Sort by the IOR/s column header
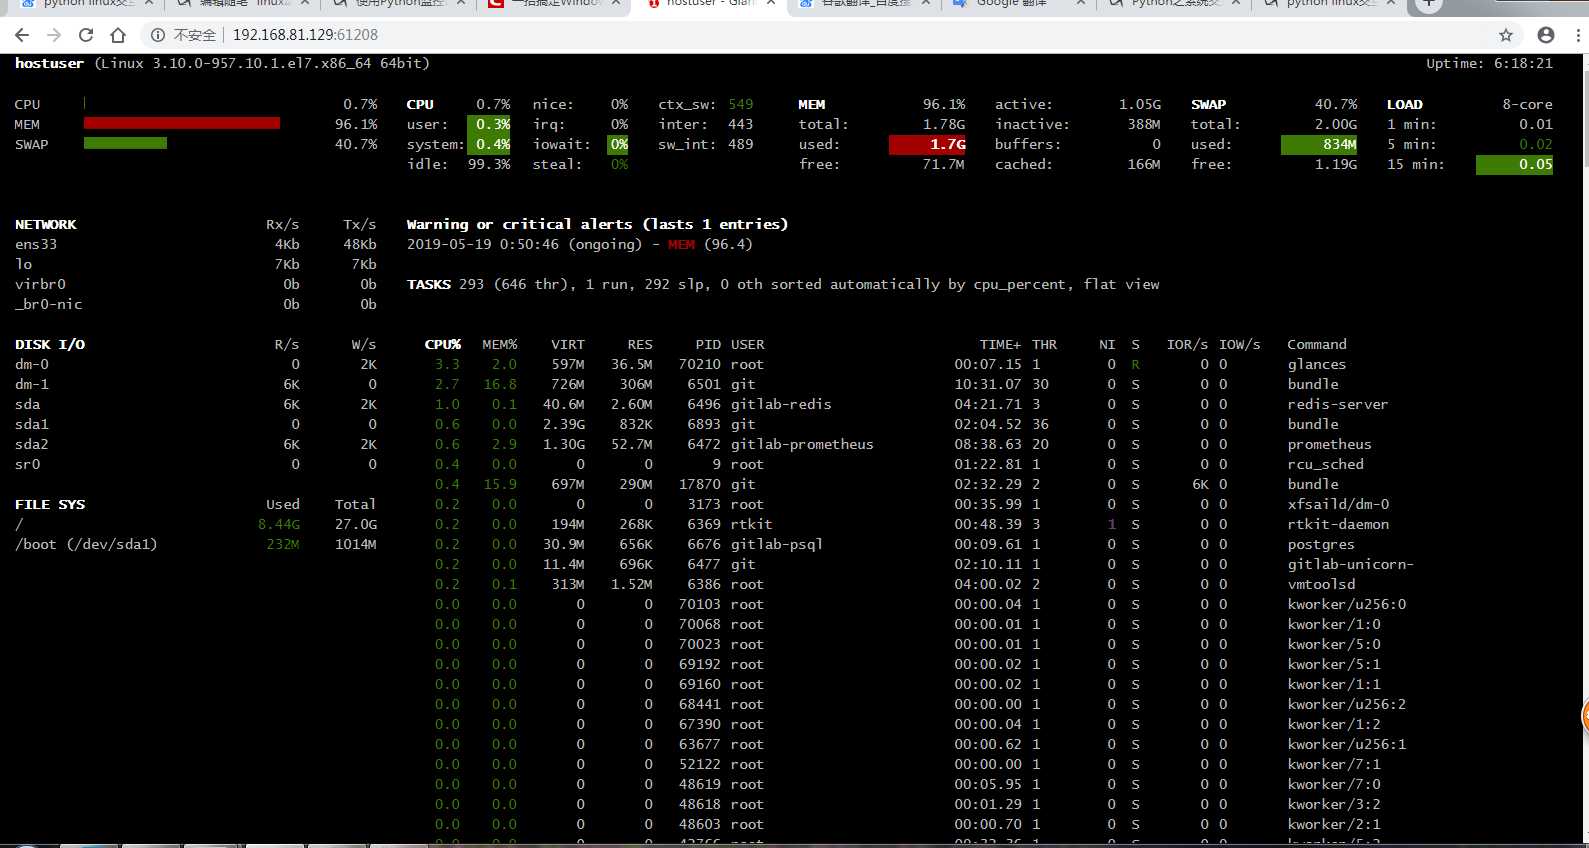Screen dimensions: 1589x848 point(1187,344)
